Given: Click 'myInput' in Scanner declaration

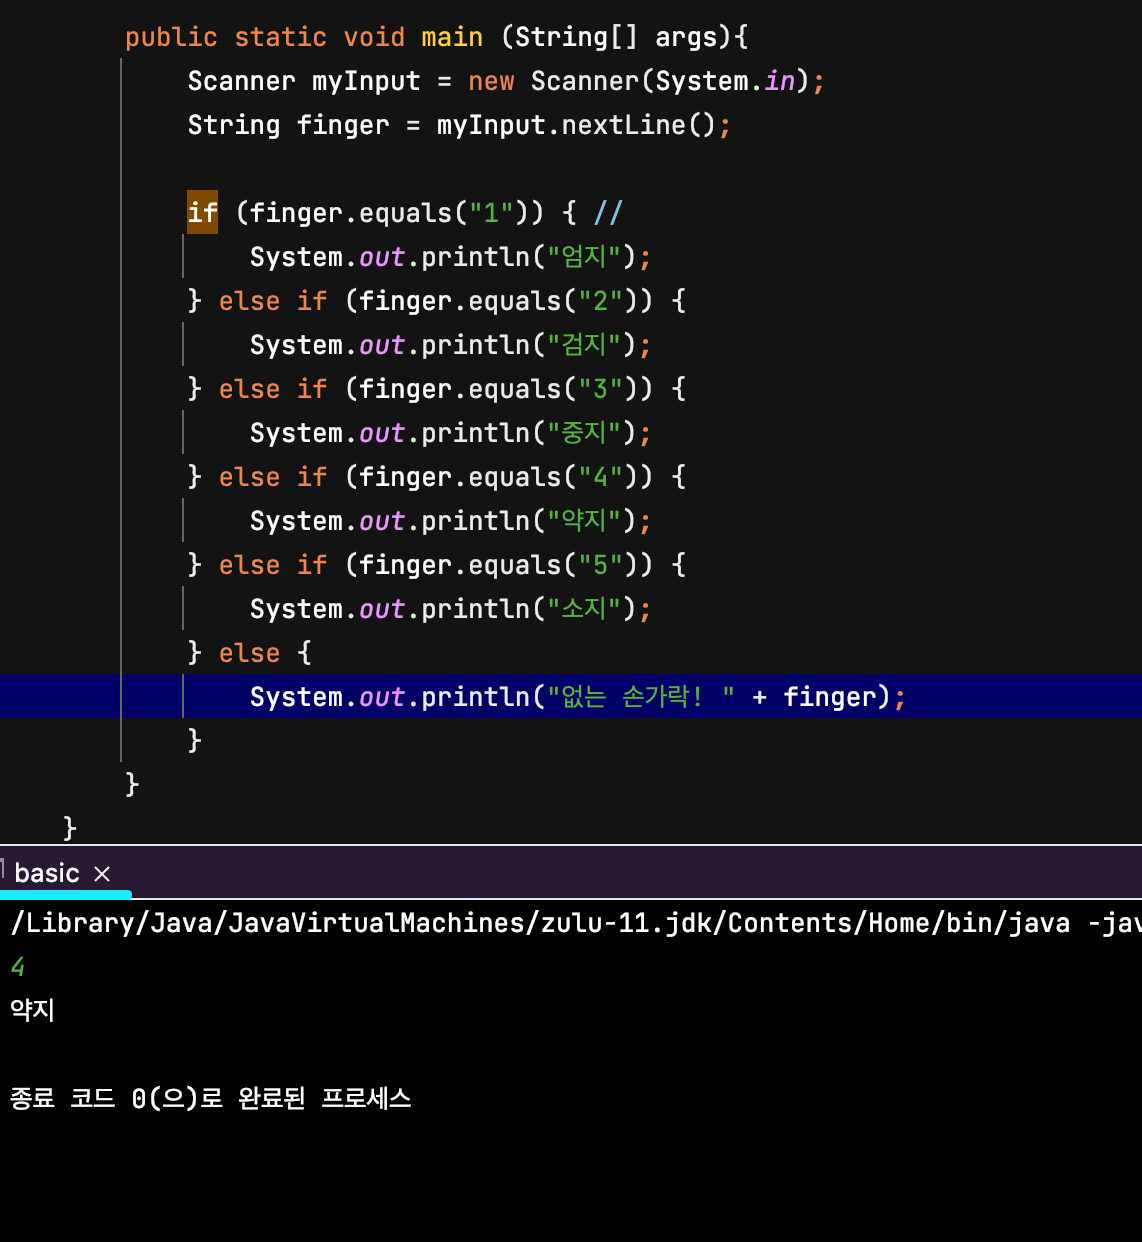Looking at the screenshot, I should tap(366, 81).
